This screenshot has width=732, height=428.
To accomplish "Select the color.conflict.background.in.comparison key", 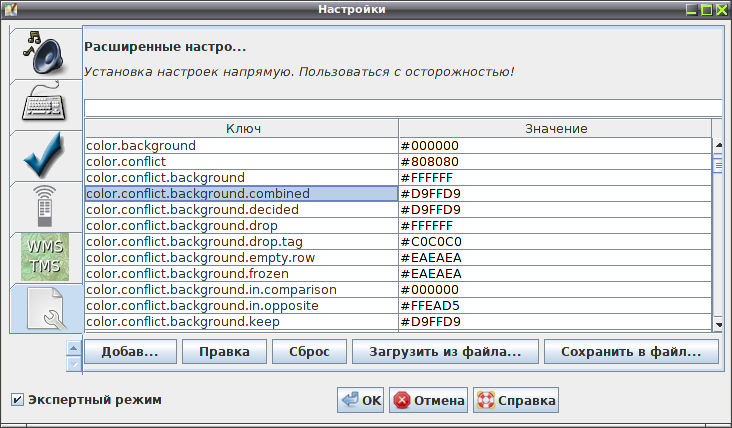I will click(x=241, y=289).
